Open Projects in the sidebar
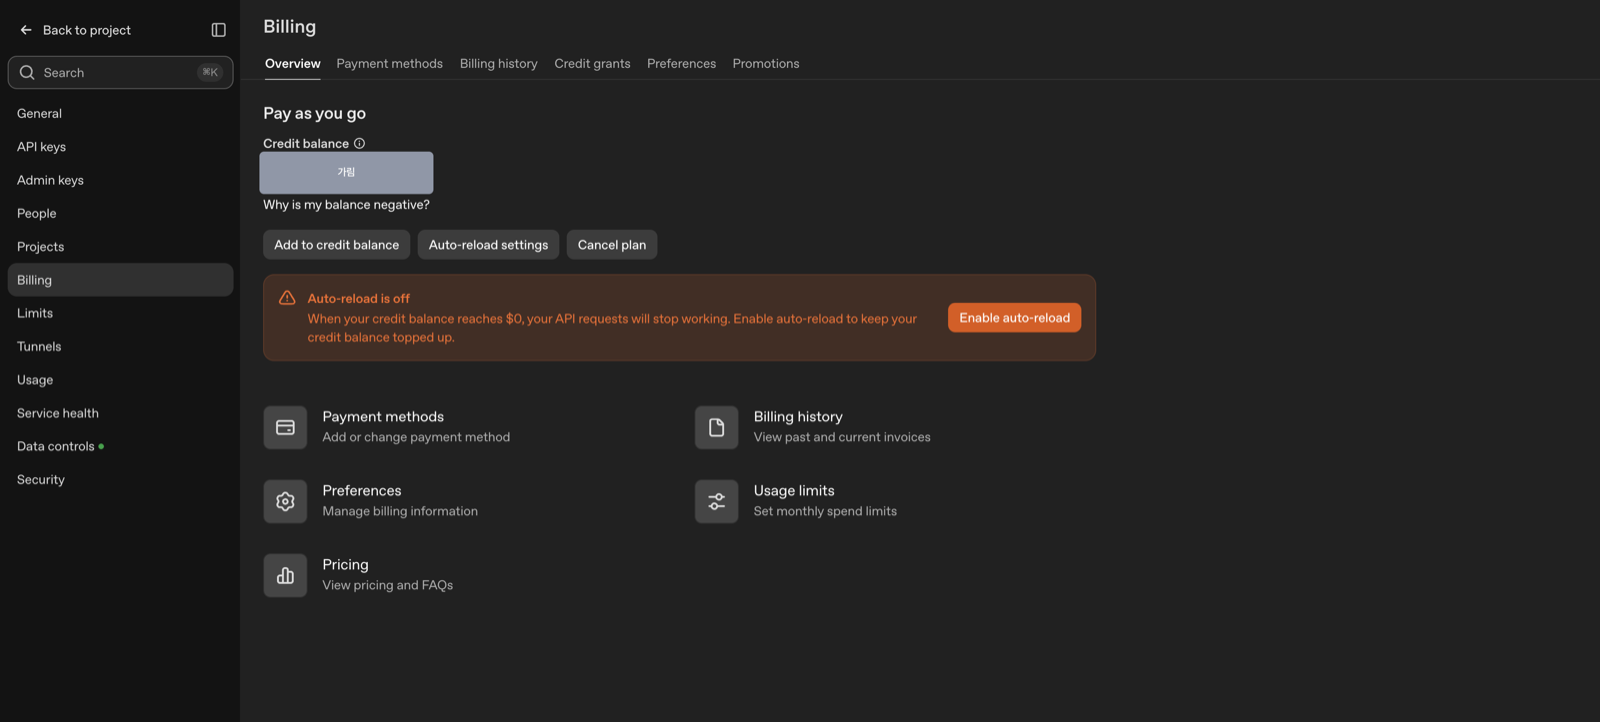The width and height of the screenshot is (1600, 722). tap(120, 247)
